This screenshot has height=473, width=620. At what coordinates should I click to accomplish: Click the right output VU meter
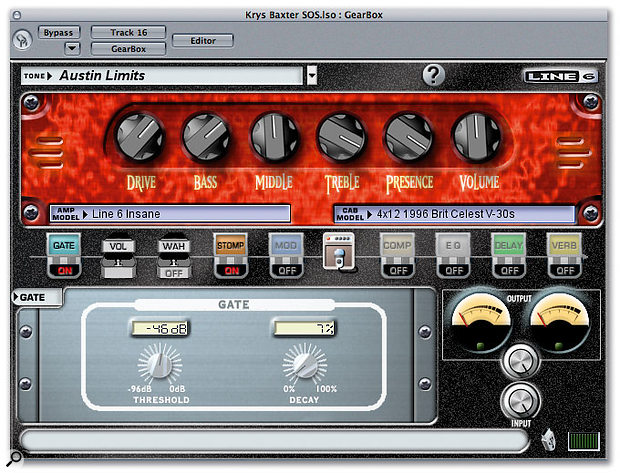click(x=559, y=322)
